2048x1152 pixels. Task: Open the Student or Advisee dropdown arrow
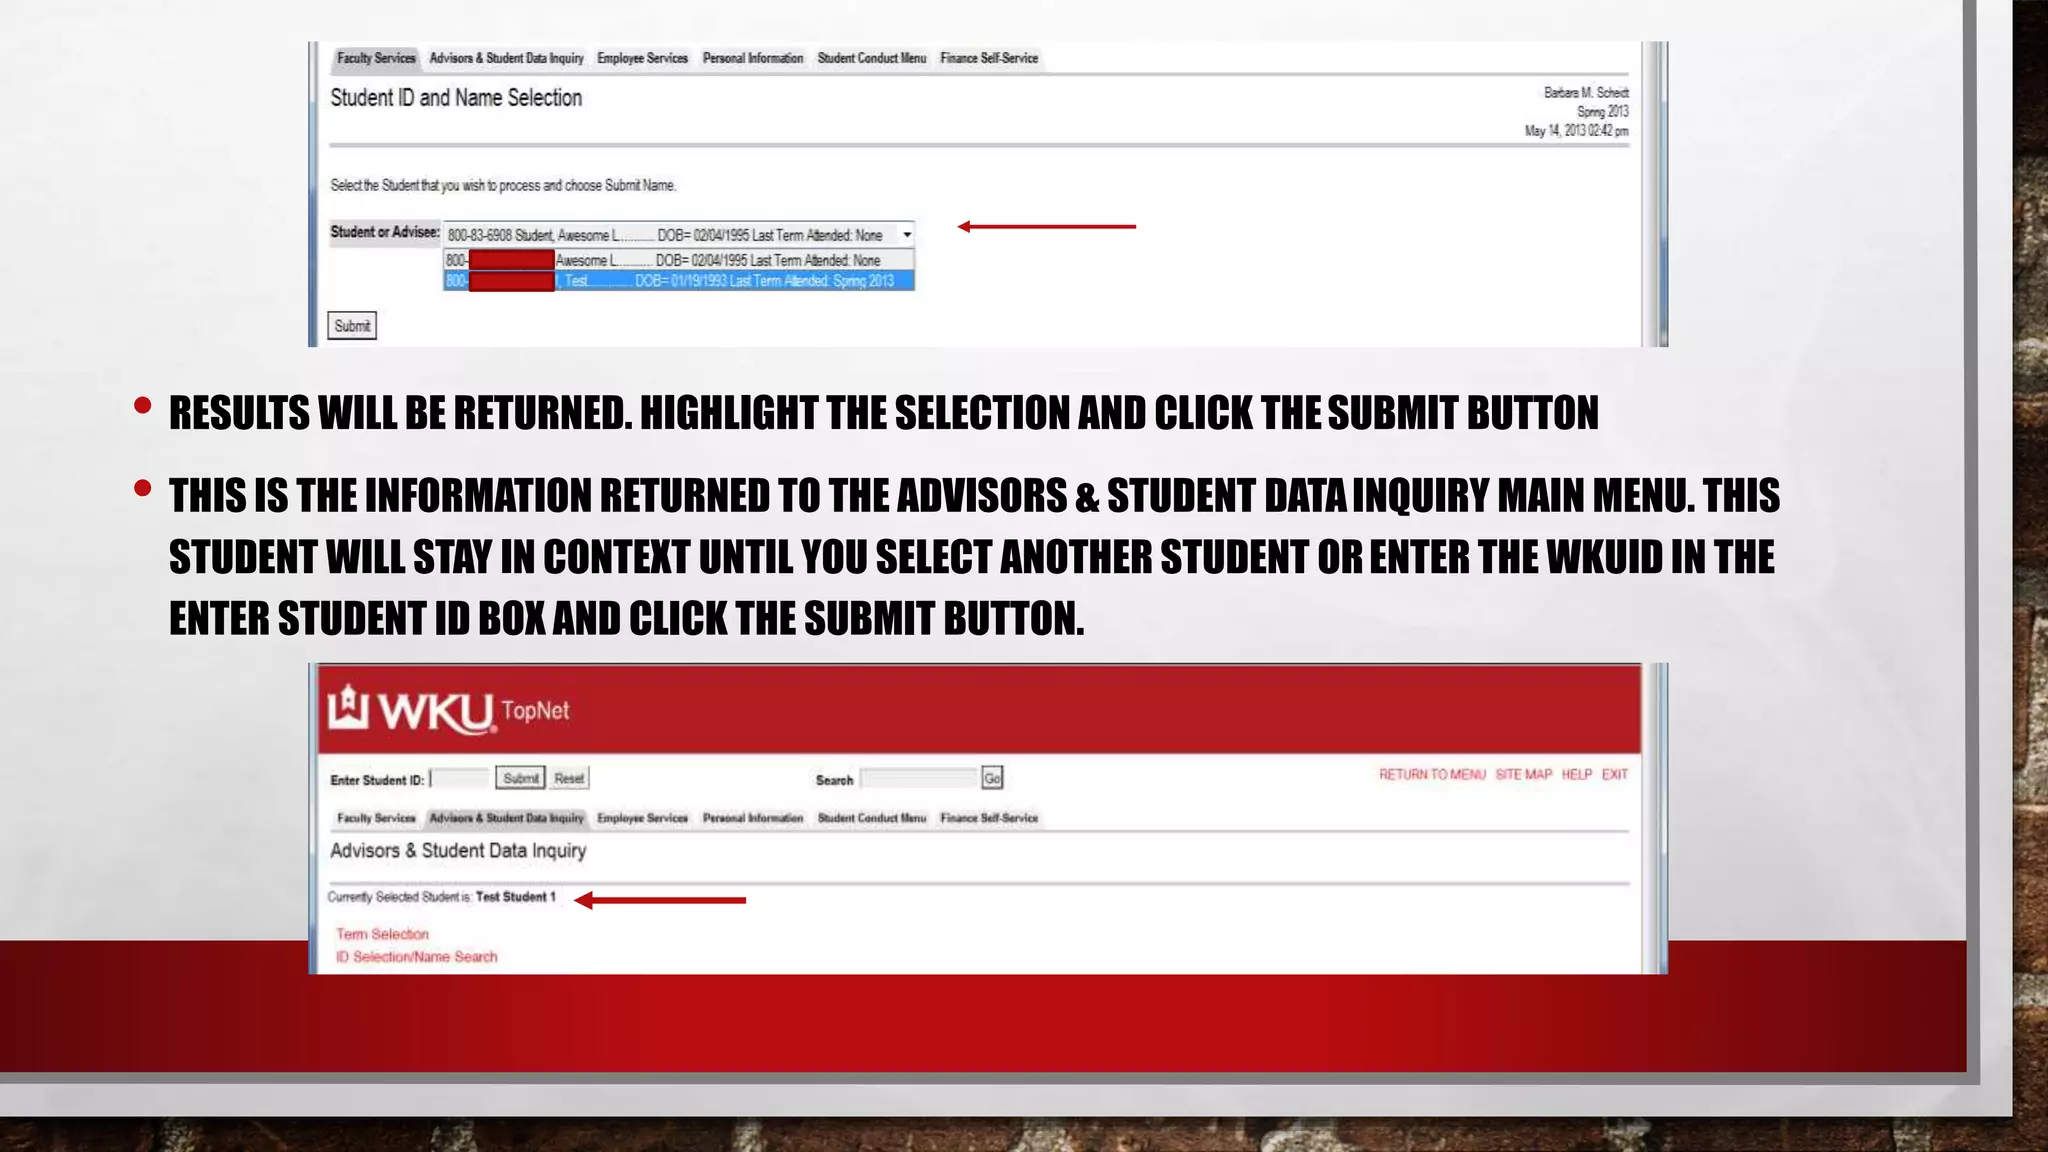click(x=906, y=235)
